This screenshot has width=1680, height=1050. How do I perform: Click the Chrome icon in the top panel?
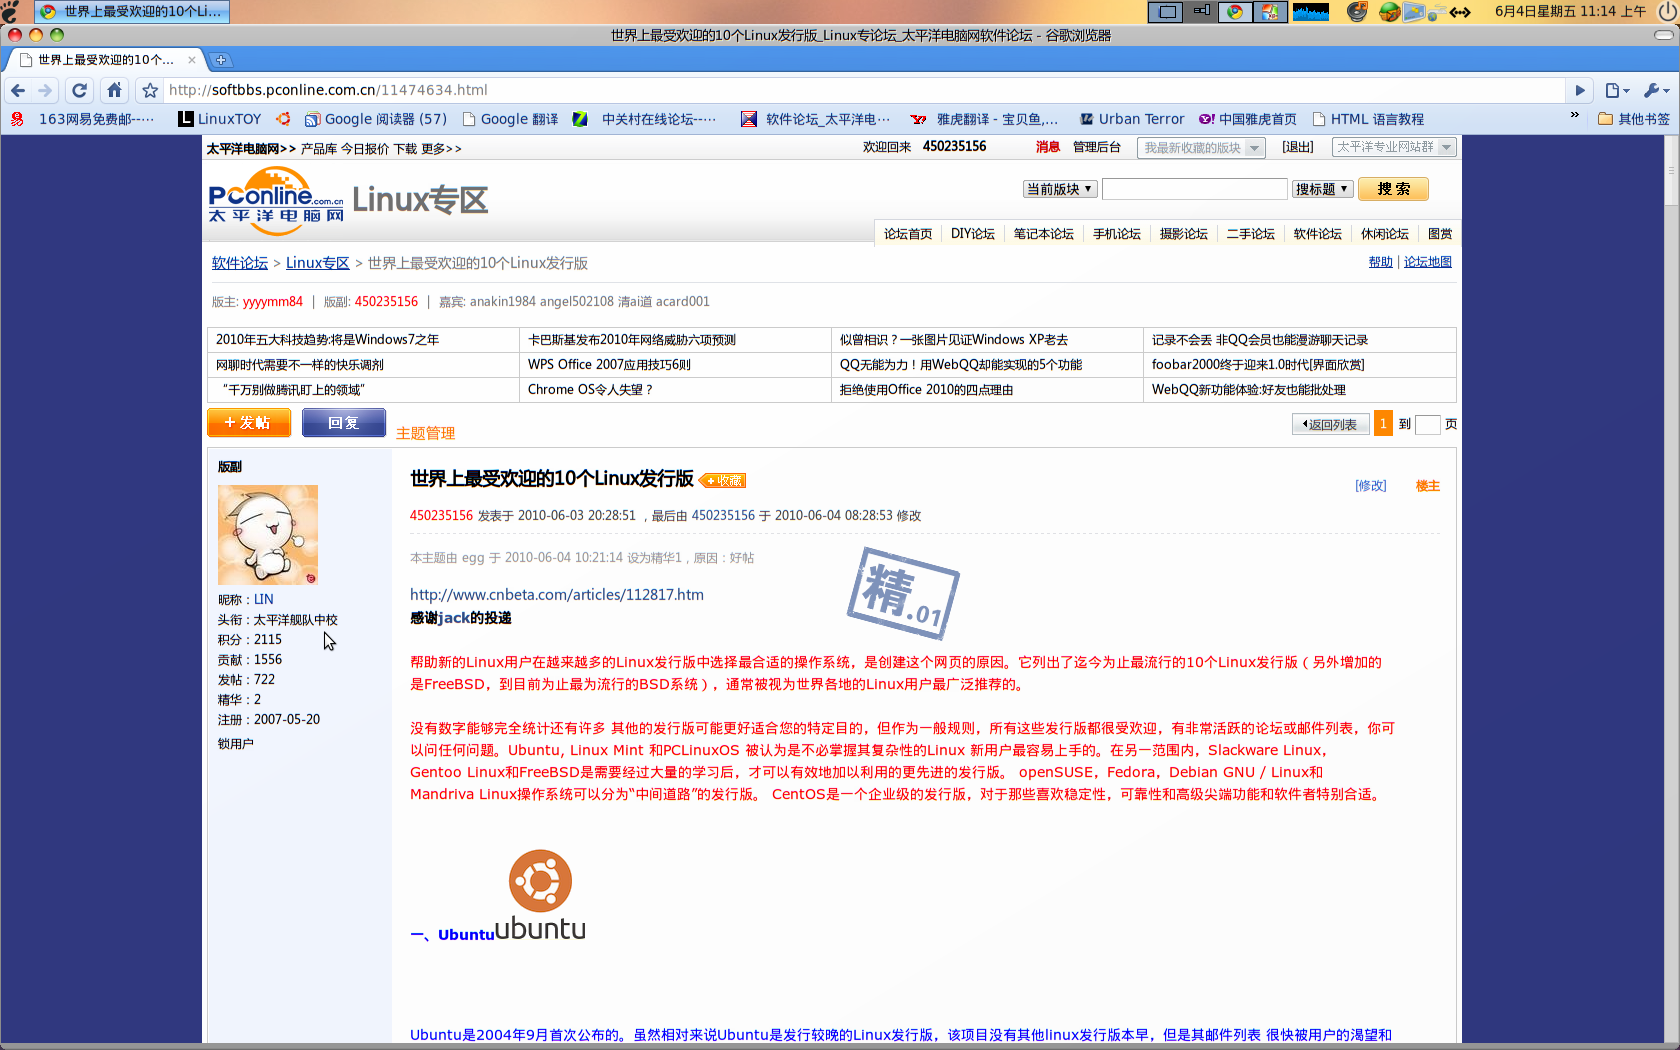click(1235, 12)
